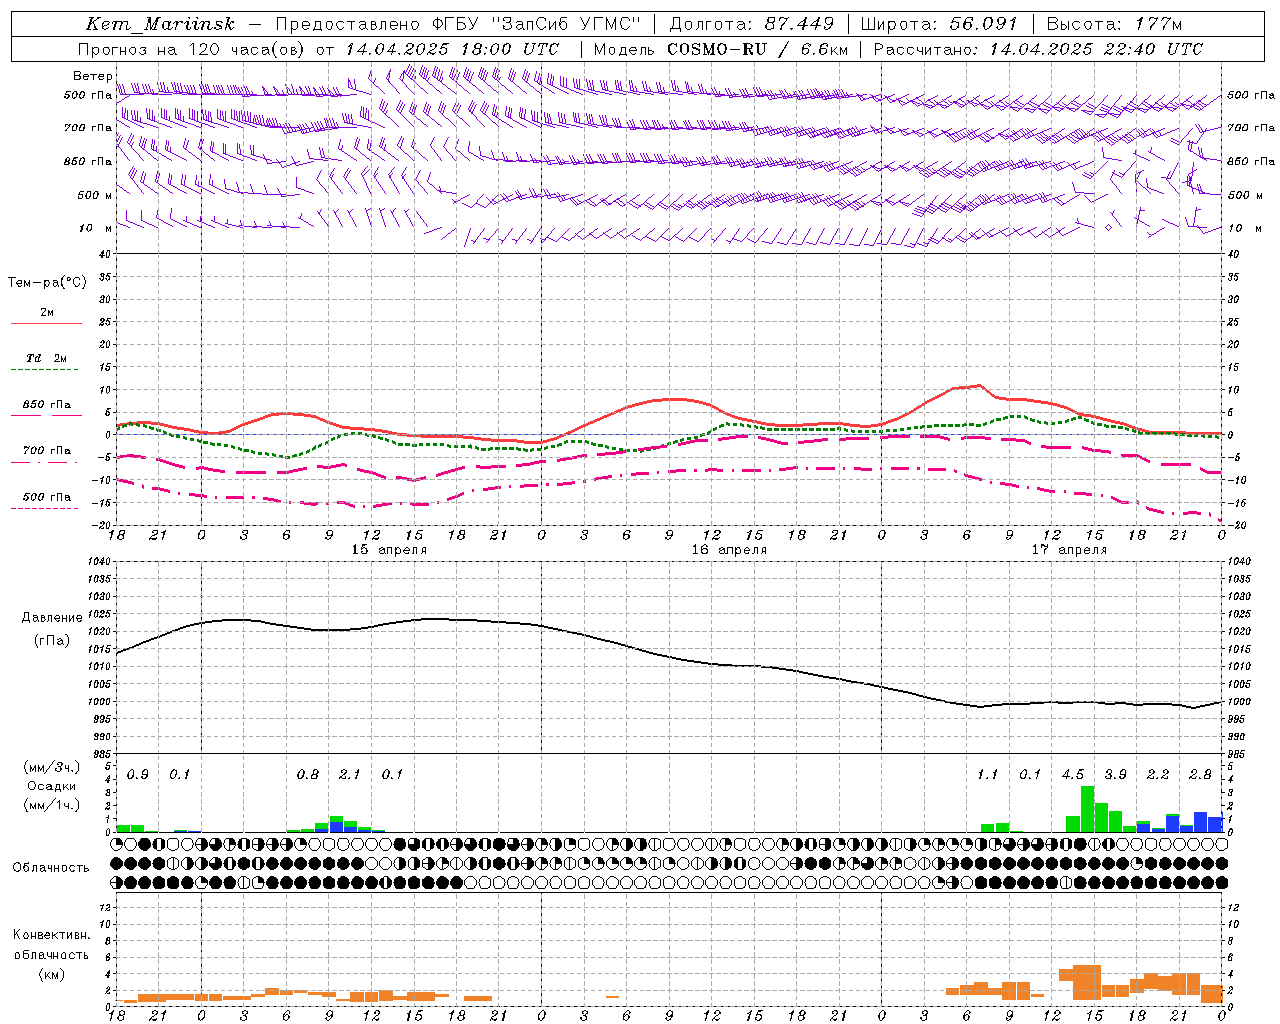
Task: Click the Ветер wind panel label
Action: 92,76
